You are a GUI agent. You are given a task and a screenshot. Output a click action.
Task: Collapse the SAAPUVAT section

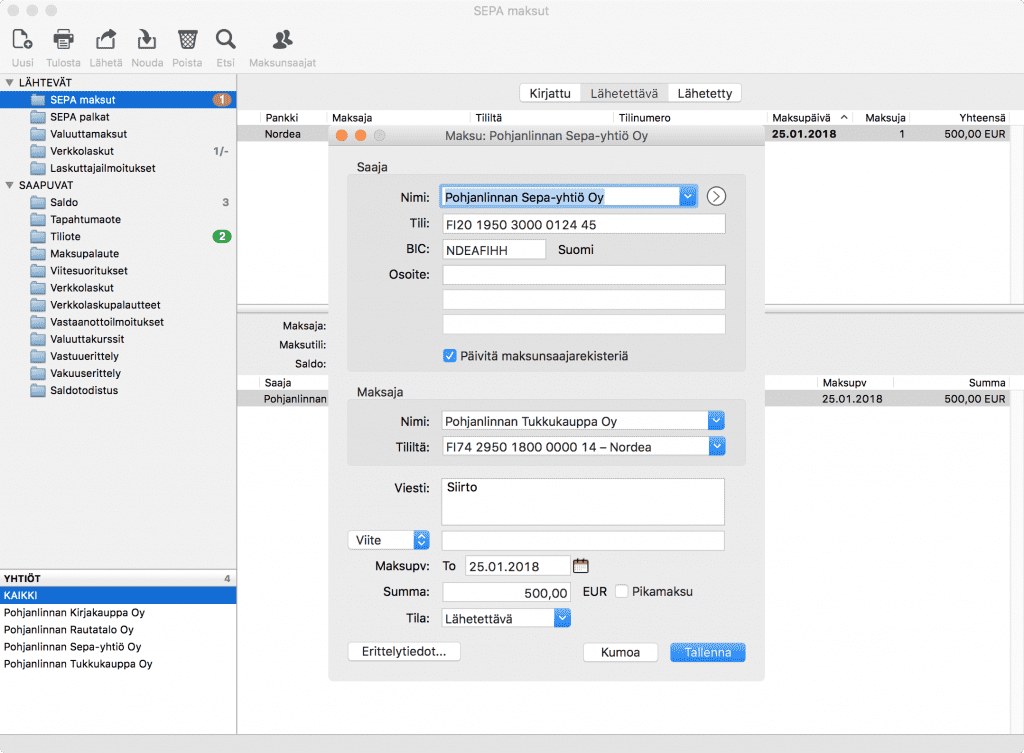click(x=9, y=185)
